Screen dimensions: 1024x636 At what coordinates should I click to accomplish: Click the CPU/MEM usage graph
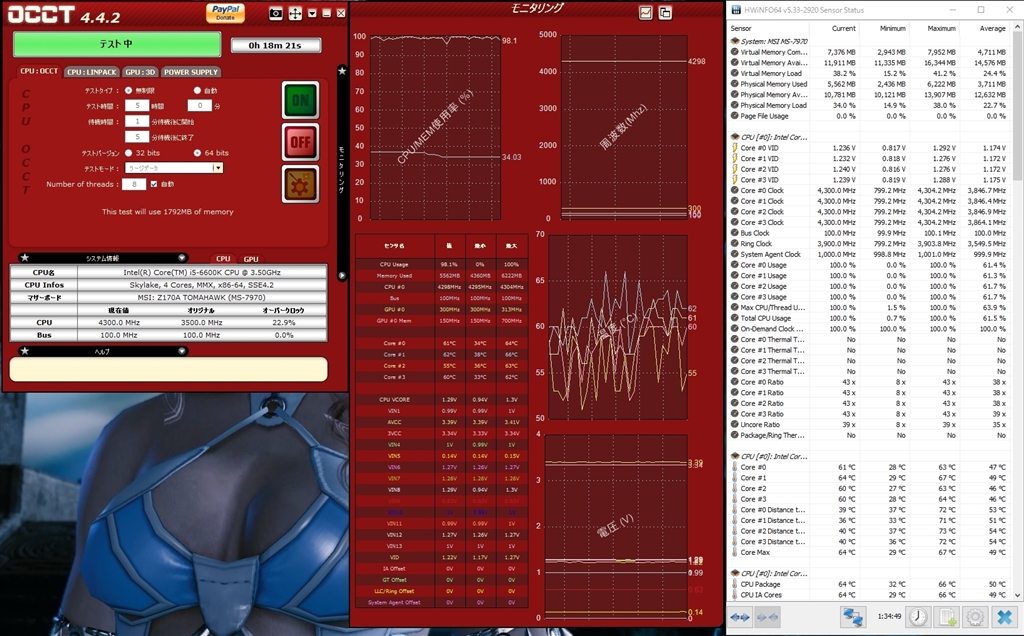point(436,127)
